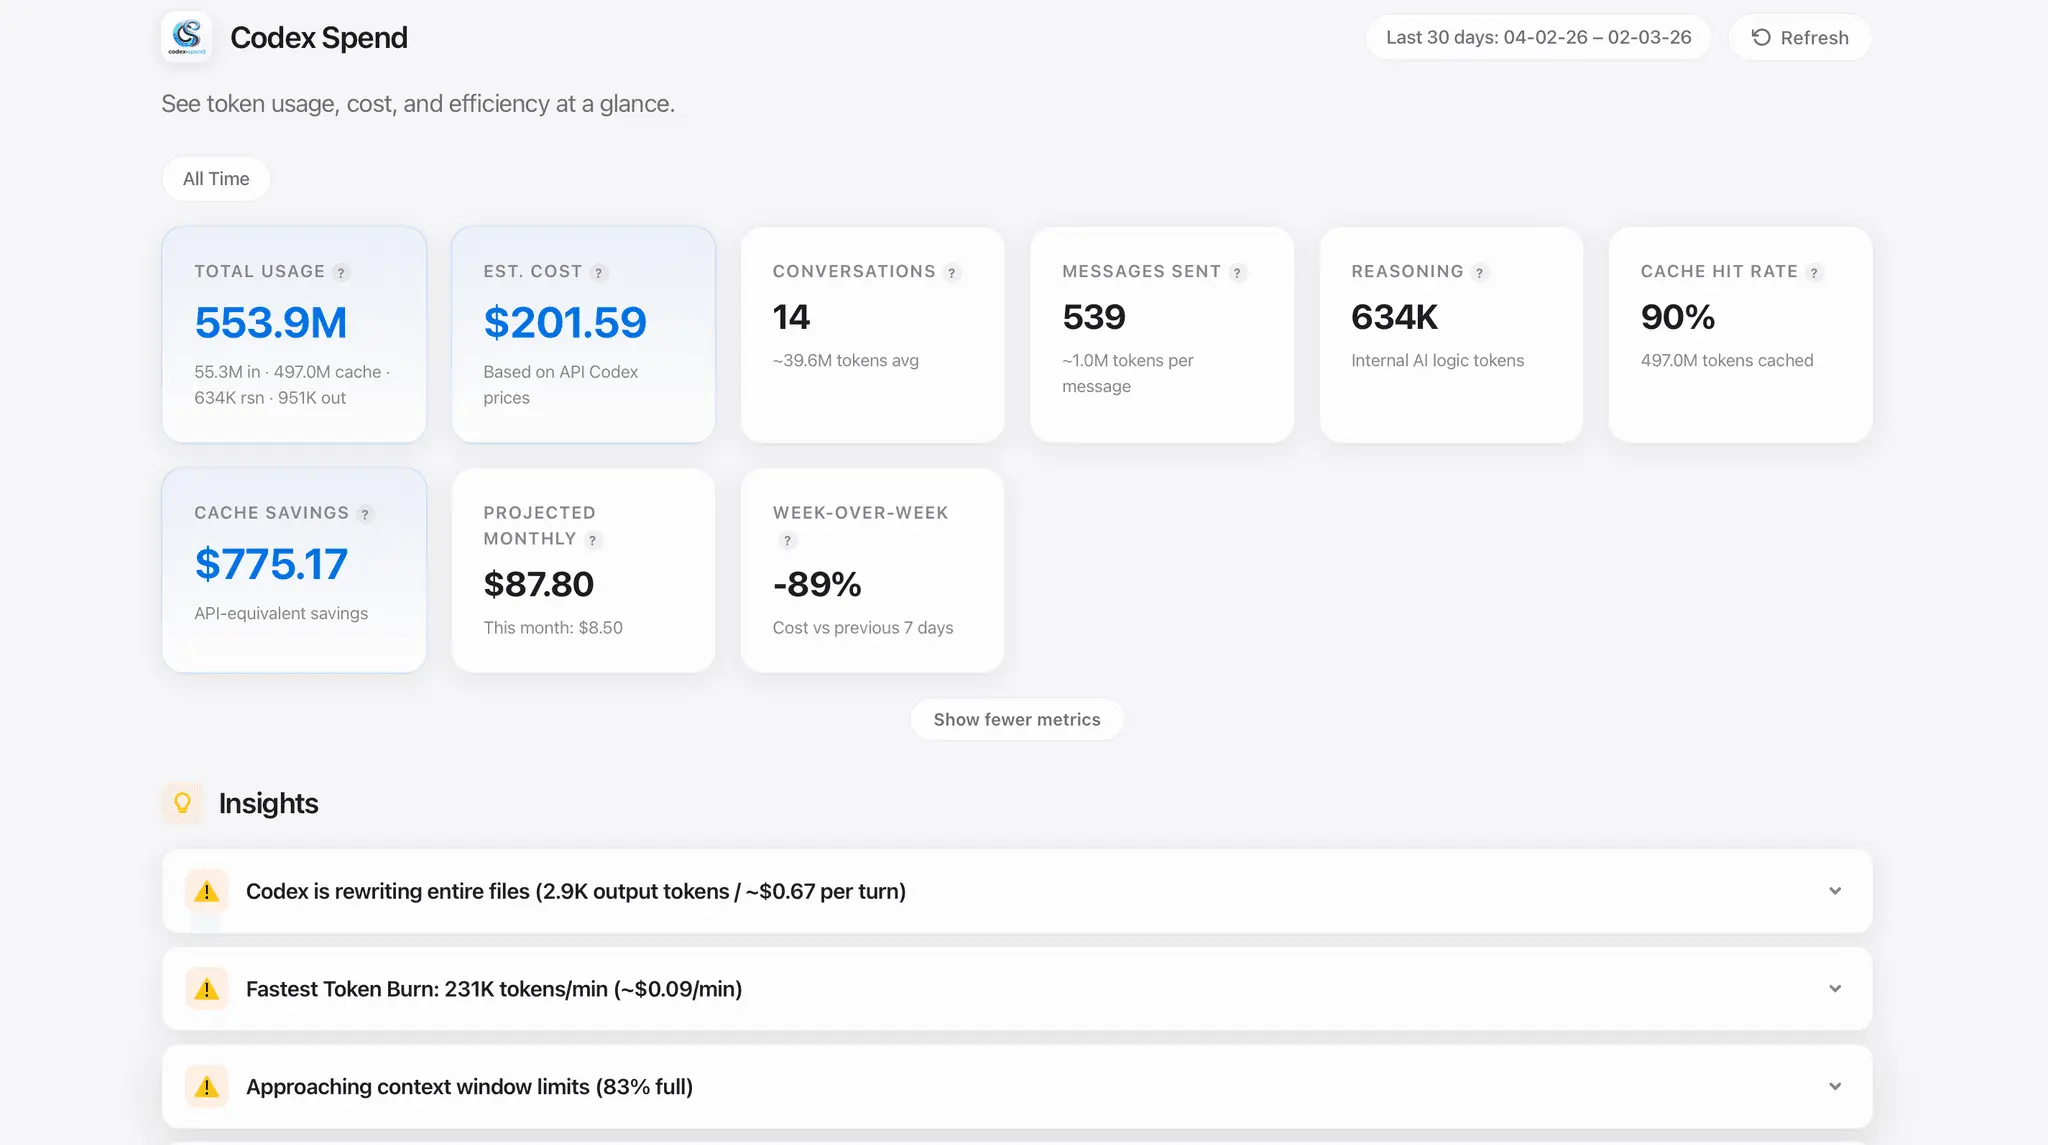Click the 634K reasoning tokens value
The width and height of the screenshot is (2048, 1145).
(x=1394, y=317)
